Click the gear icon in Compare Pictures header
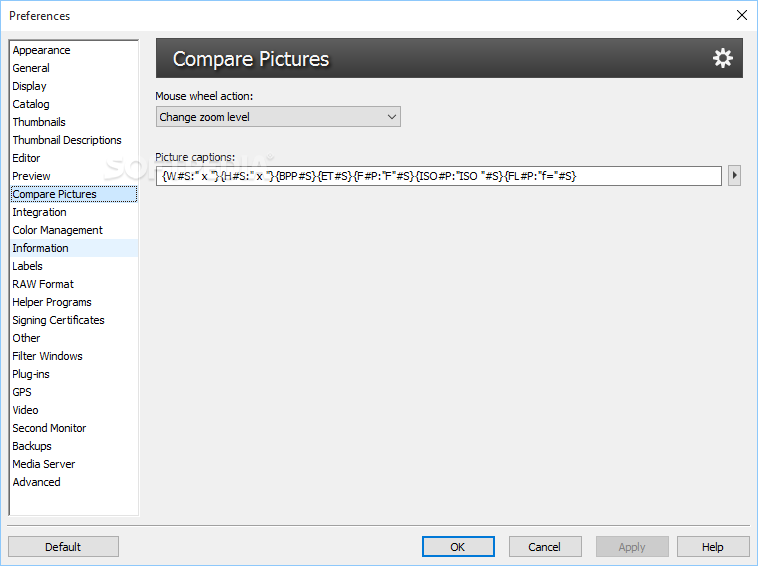Screen dimensions: 758x566 tap(722, 58)
